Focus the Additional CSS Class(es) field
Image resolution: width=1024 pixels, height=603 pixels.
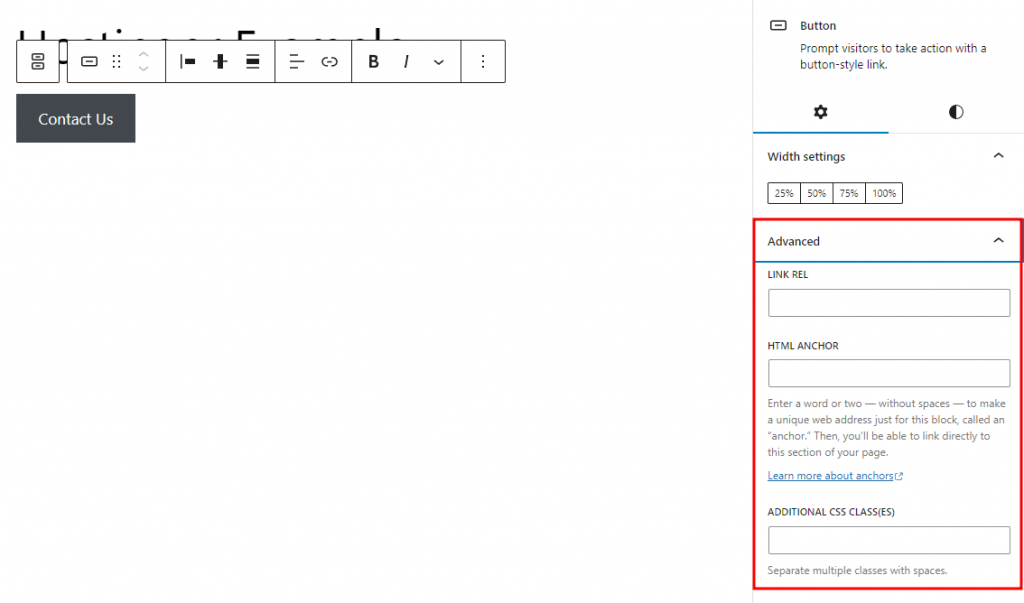(889, 540)
